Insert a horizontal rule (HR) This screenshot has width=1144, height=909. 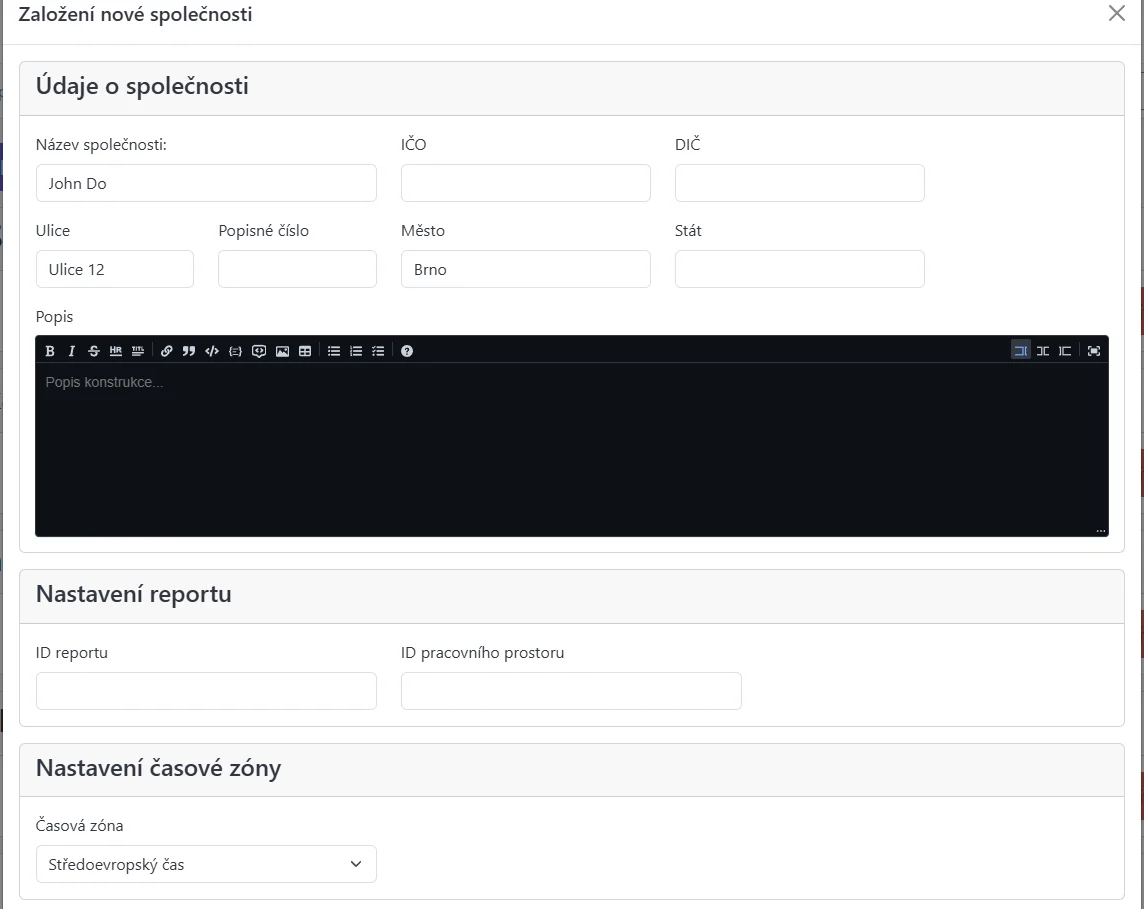tap(116, 351)
